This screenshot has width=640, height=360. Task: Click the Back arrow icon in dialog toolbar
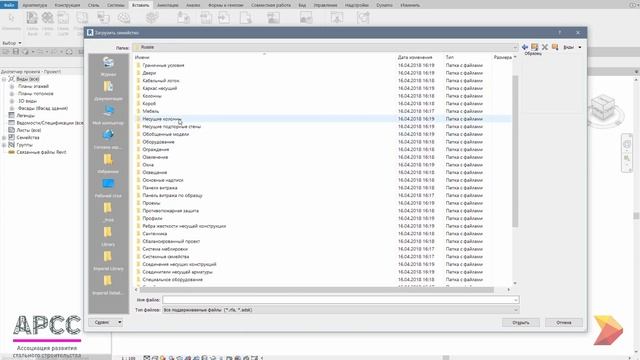click(x=525, y=47)
